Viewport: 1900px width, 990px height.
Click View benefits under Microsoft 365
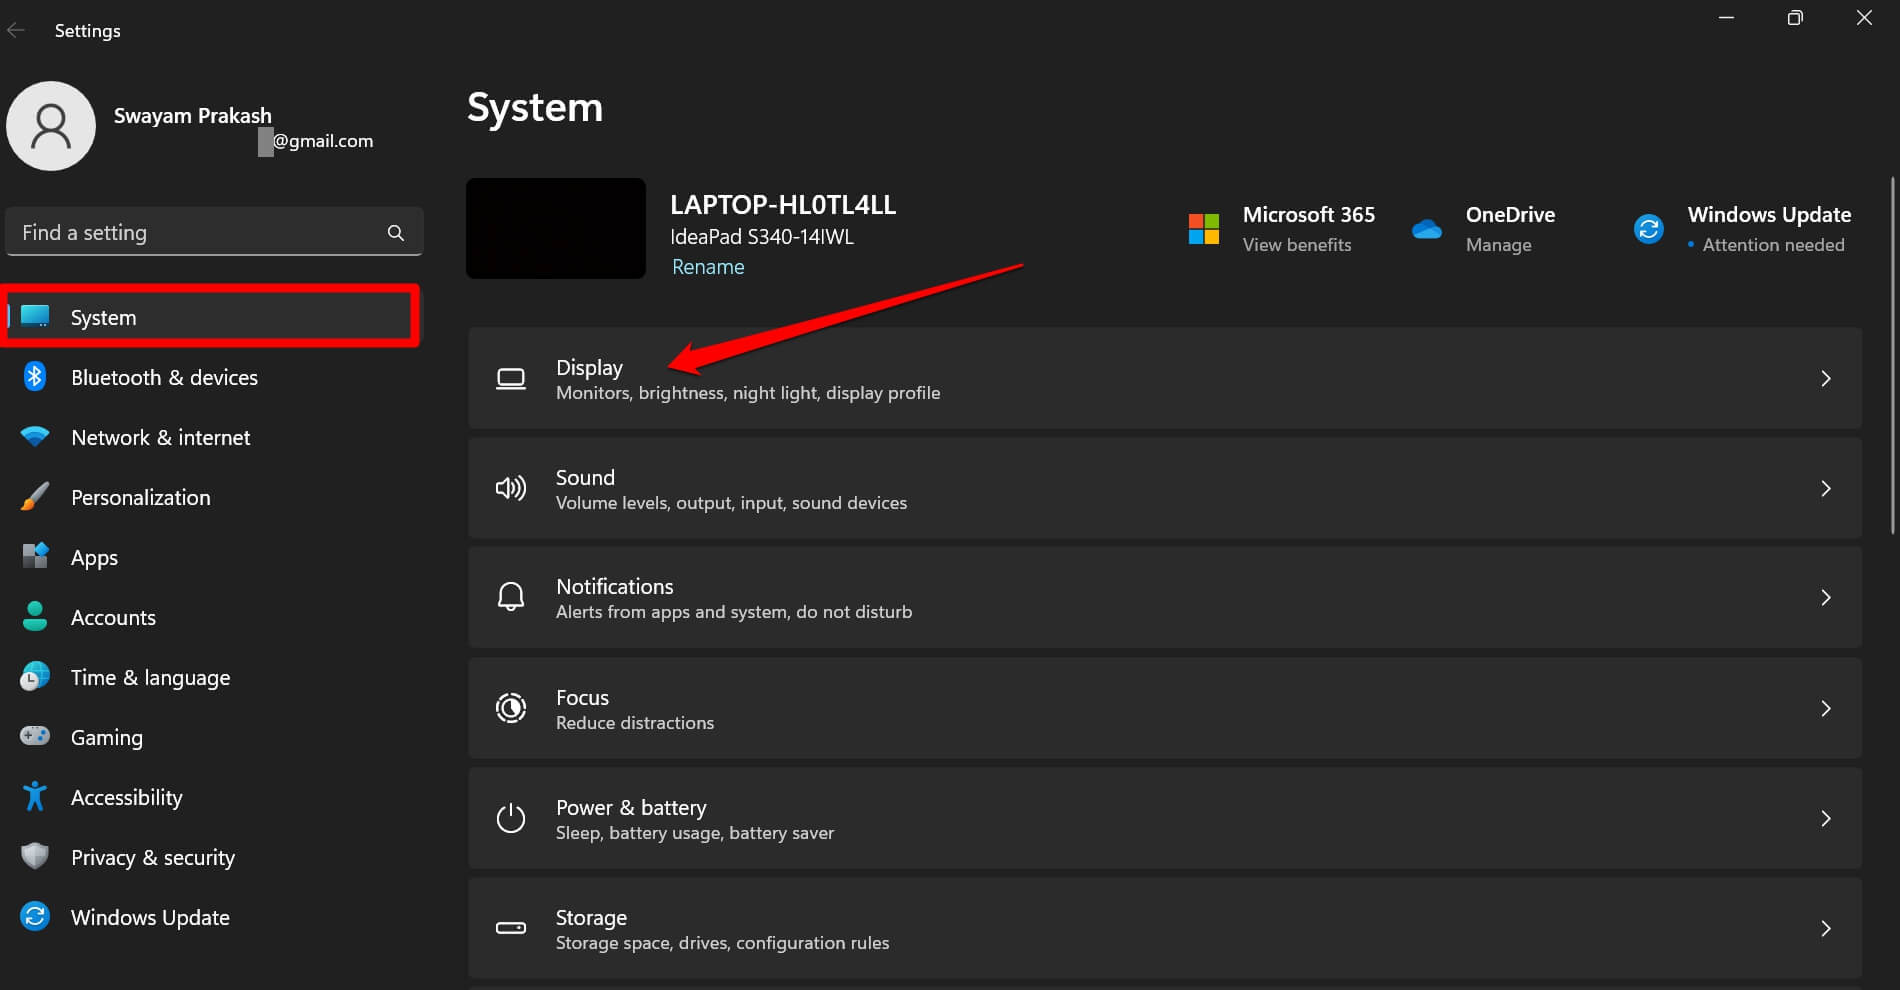pyautogui.click(x=1296, y=244)
